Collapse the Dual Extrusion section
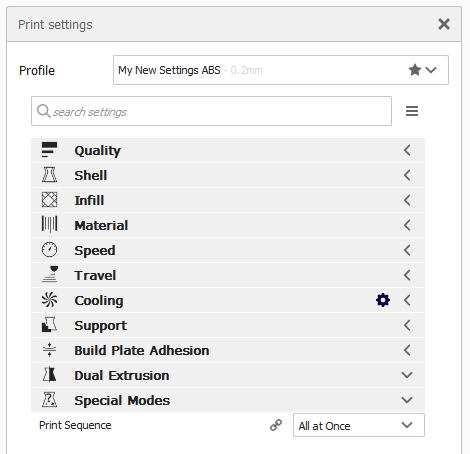This screenshot has width=470, height=454. click(407, 375)
